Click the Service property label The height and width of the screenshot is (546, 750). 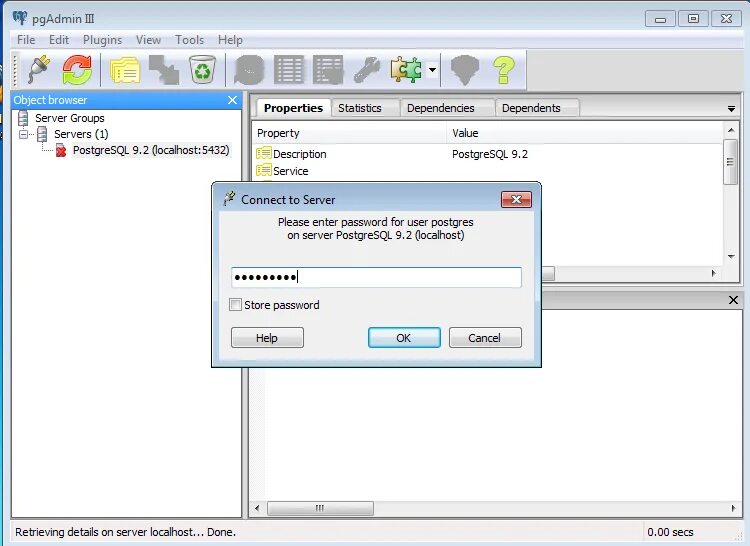click(x=291, y=171)
